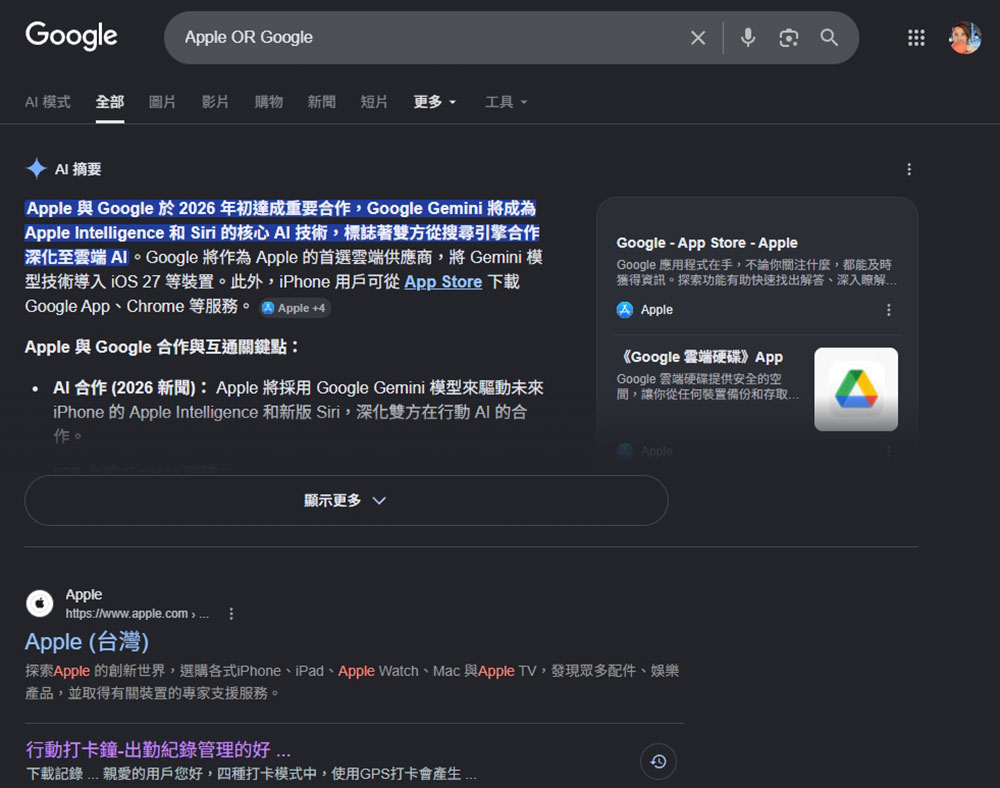Click the history clock icon button
Image resolution: width=1000 pixels, height=788 pixels.
[658, 761]
